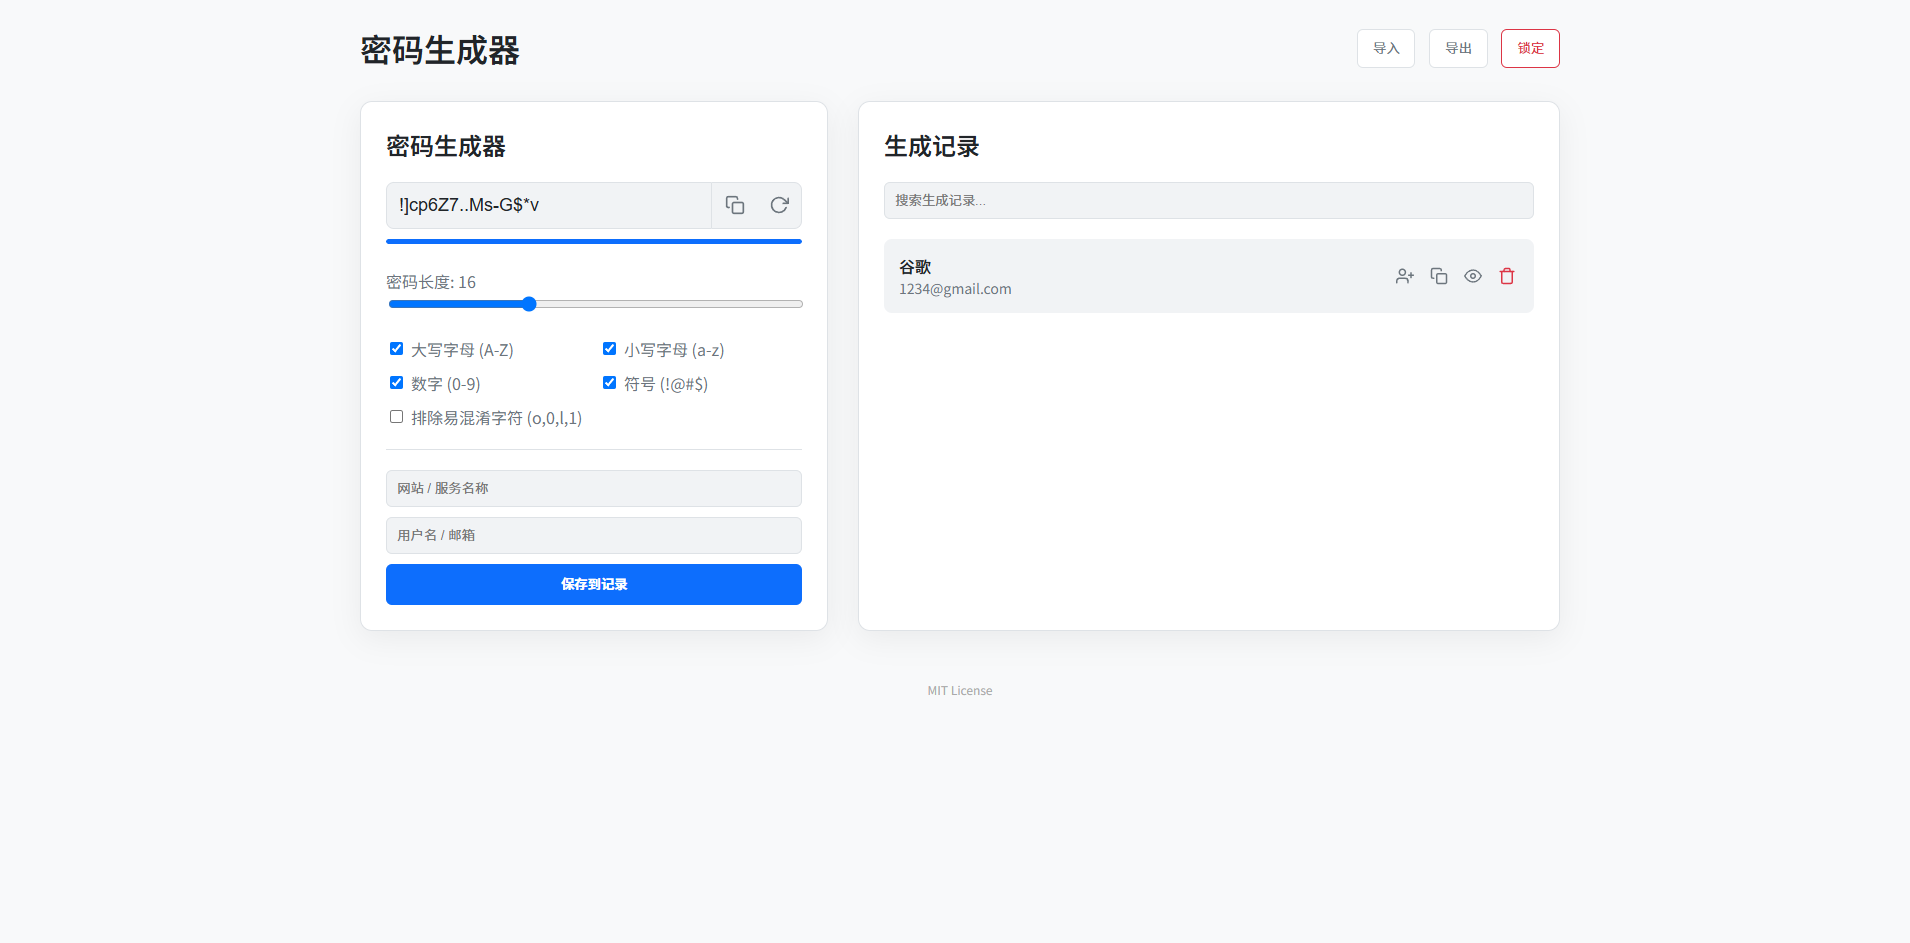Screen dimensions: 1910x943
Task: Click the 导出 button
Action: pyautogui.click(x=1457, y=48)
